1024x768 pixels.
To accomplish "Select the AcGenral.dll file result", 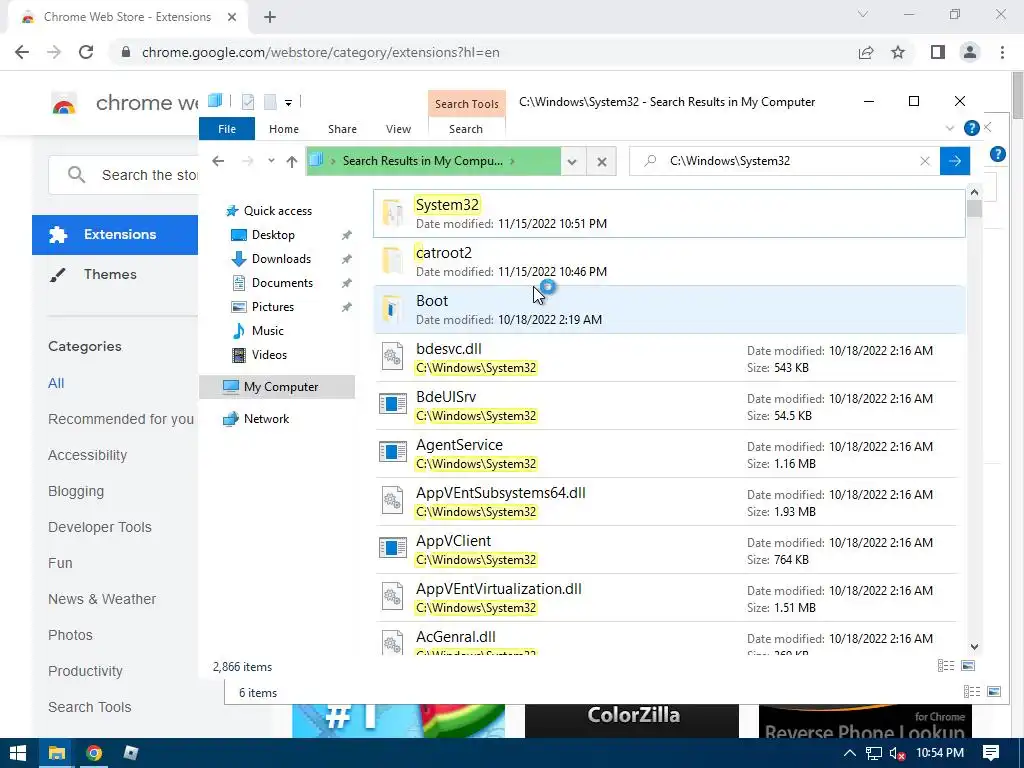I will 669,640.
